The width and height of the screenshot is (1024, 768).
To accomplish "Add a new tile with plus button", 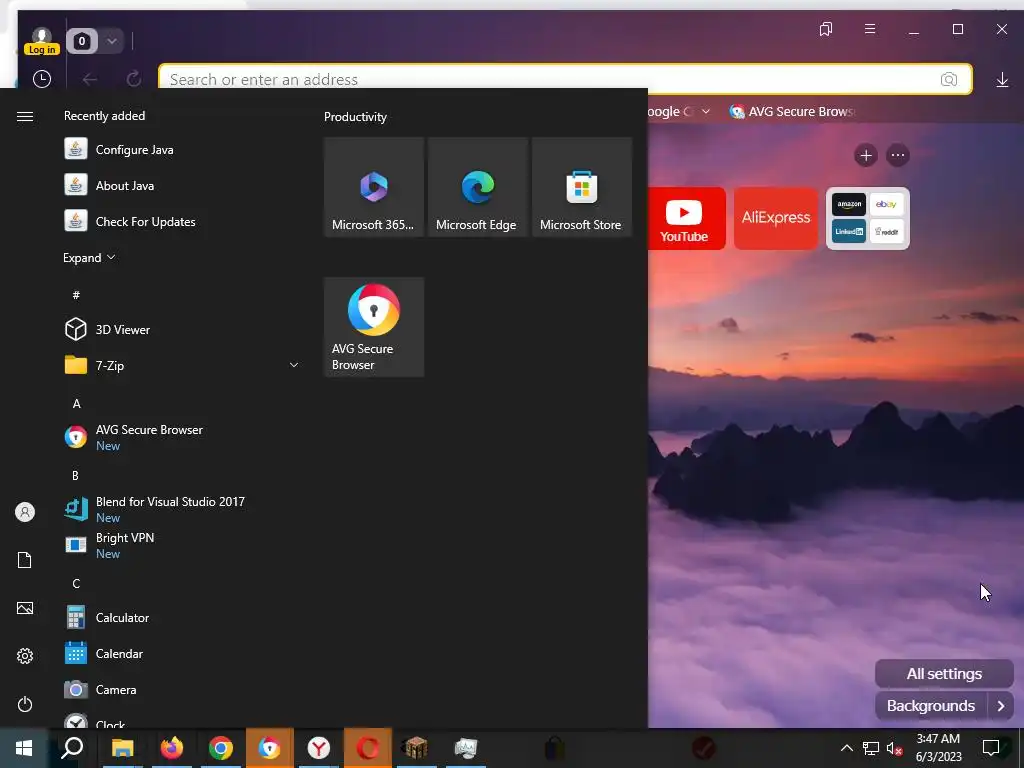I will point(866,155).
